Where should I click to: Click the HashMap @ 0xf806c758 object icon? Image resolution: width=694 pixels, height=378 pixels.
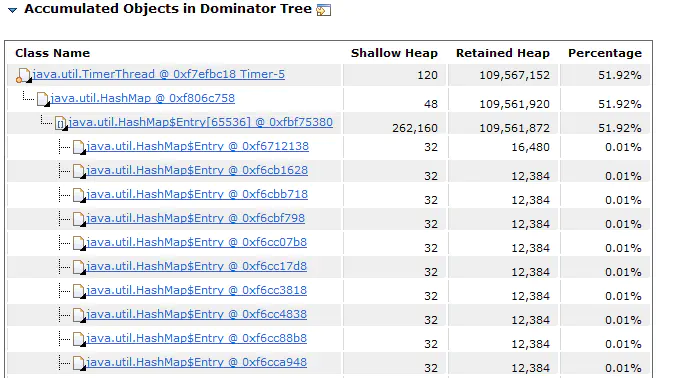tap(43, 99)
